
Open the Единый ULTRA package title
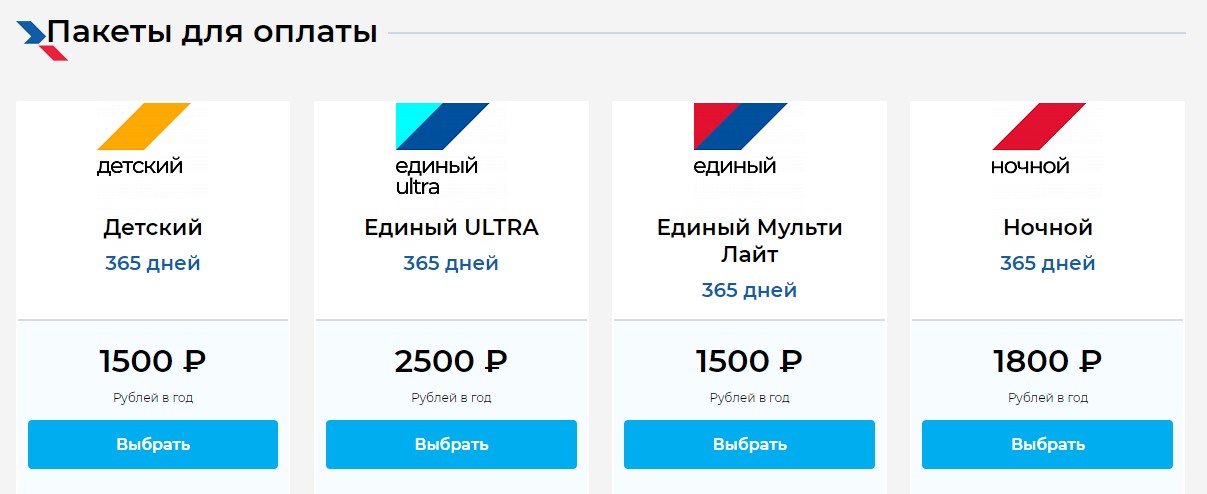click(x=451, y=228)
